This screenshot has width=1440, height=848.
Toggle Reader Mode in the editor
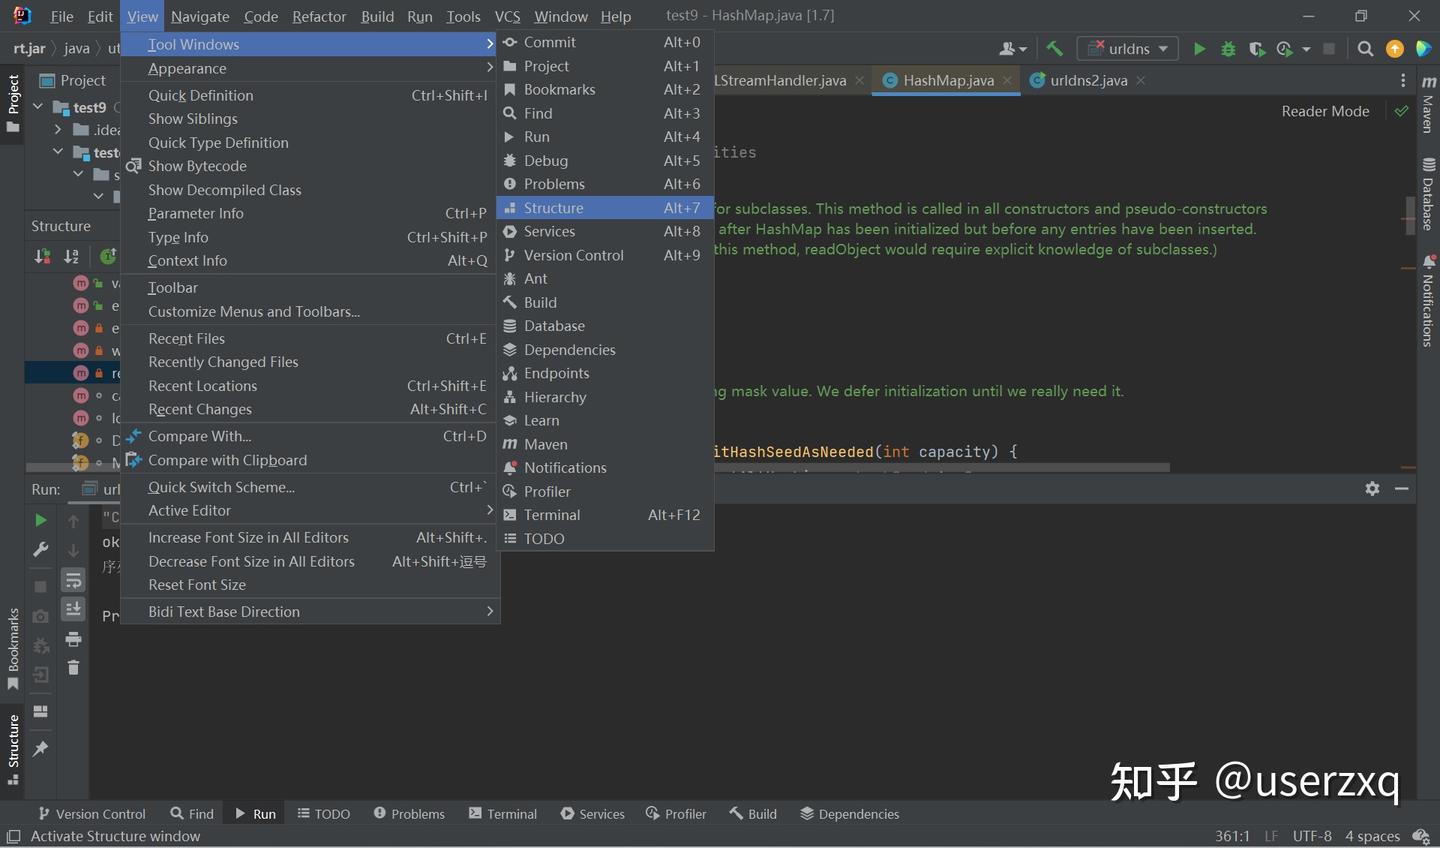pos(1325,111)
